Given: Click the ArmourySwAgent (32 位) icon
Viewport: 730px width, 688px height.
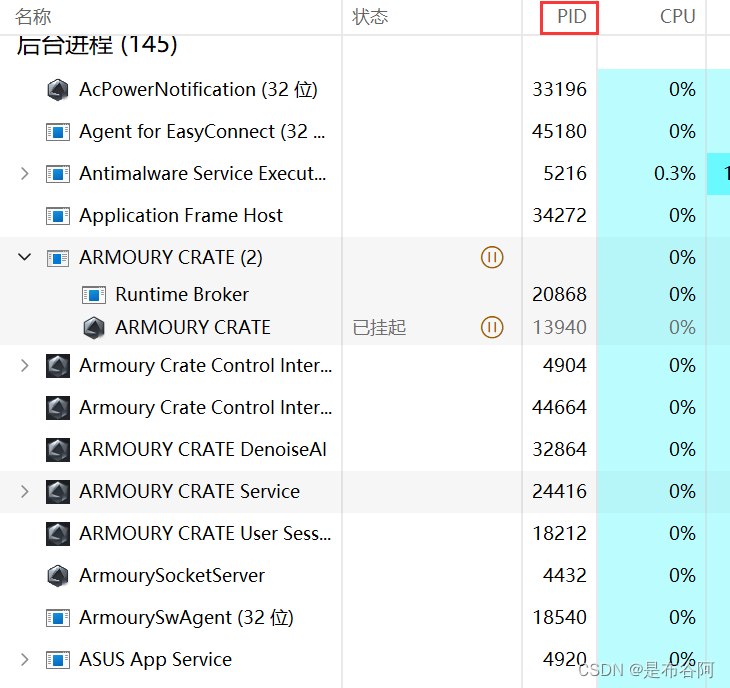Looking at the screenshot, I should click(58, 618).
